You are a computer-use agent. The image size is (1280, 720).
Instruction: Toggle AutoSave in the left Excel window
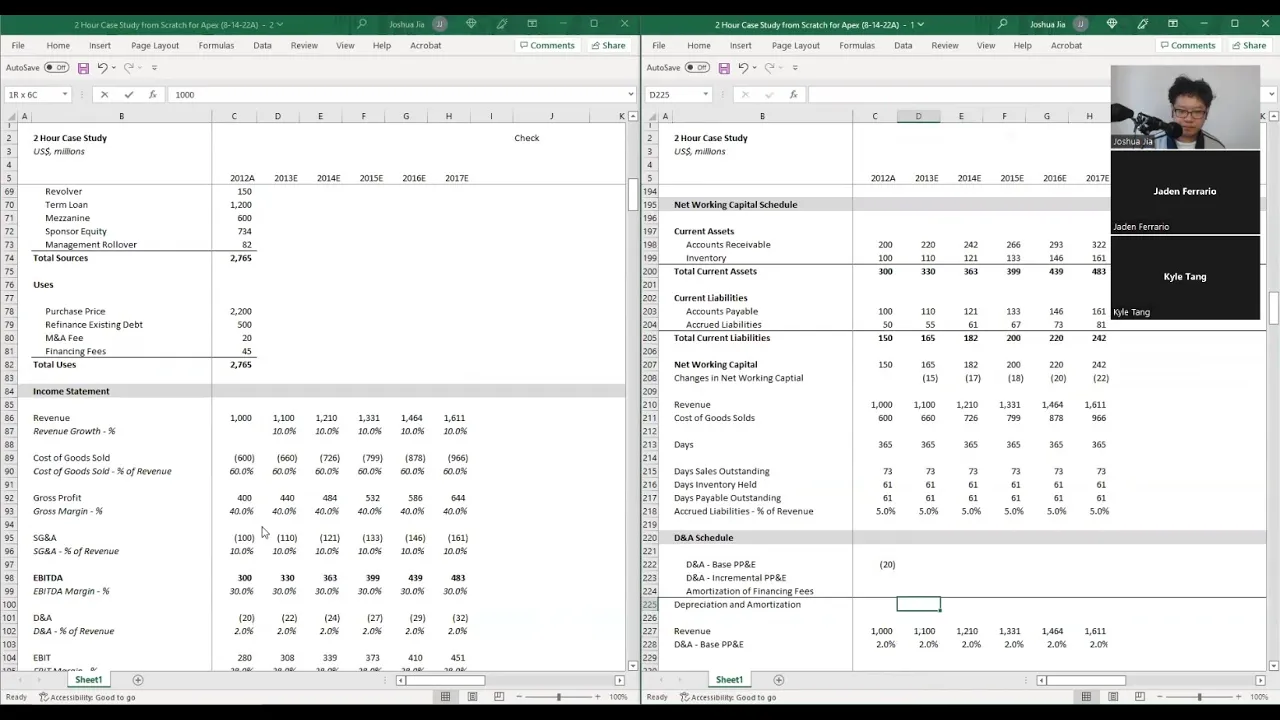click(x=56, y=68)
